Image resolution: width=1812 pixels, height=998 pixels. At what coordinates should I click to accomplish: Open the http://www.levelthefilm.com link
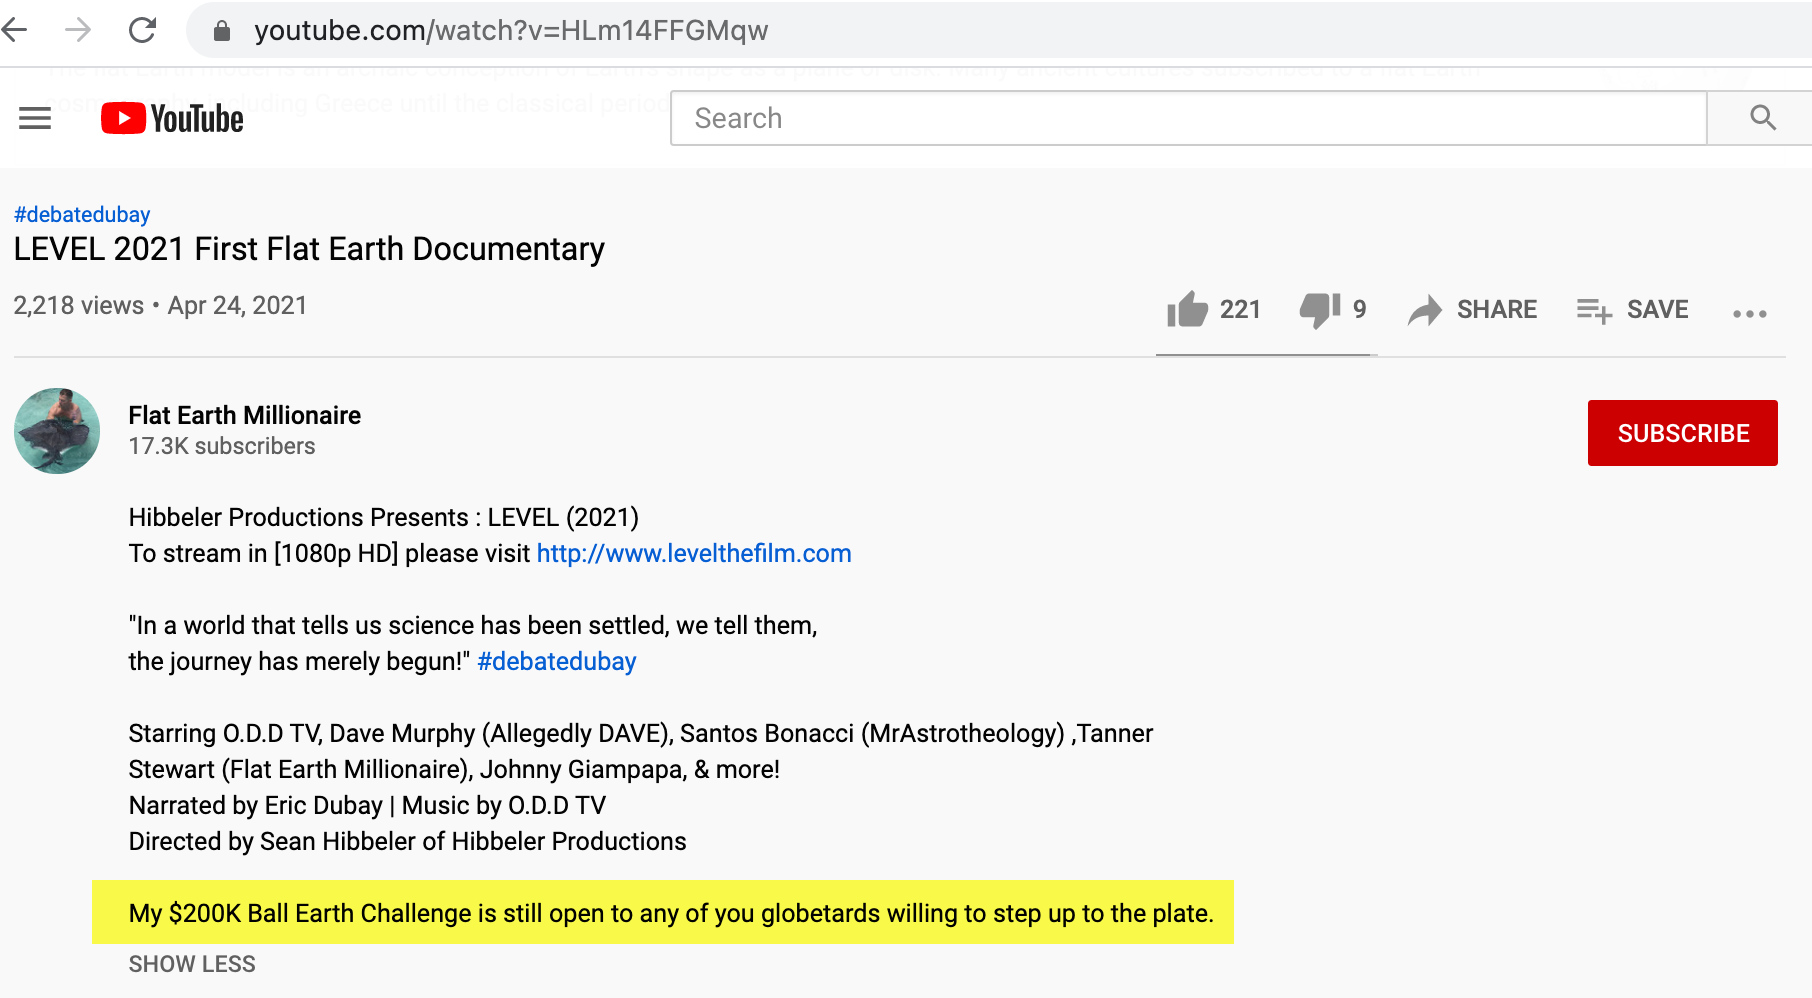point(694,553)
